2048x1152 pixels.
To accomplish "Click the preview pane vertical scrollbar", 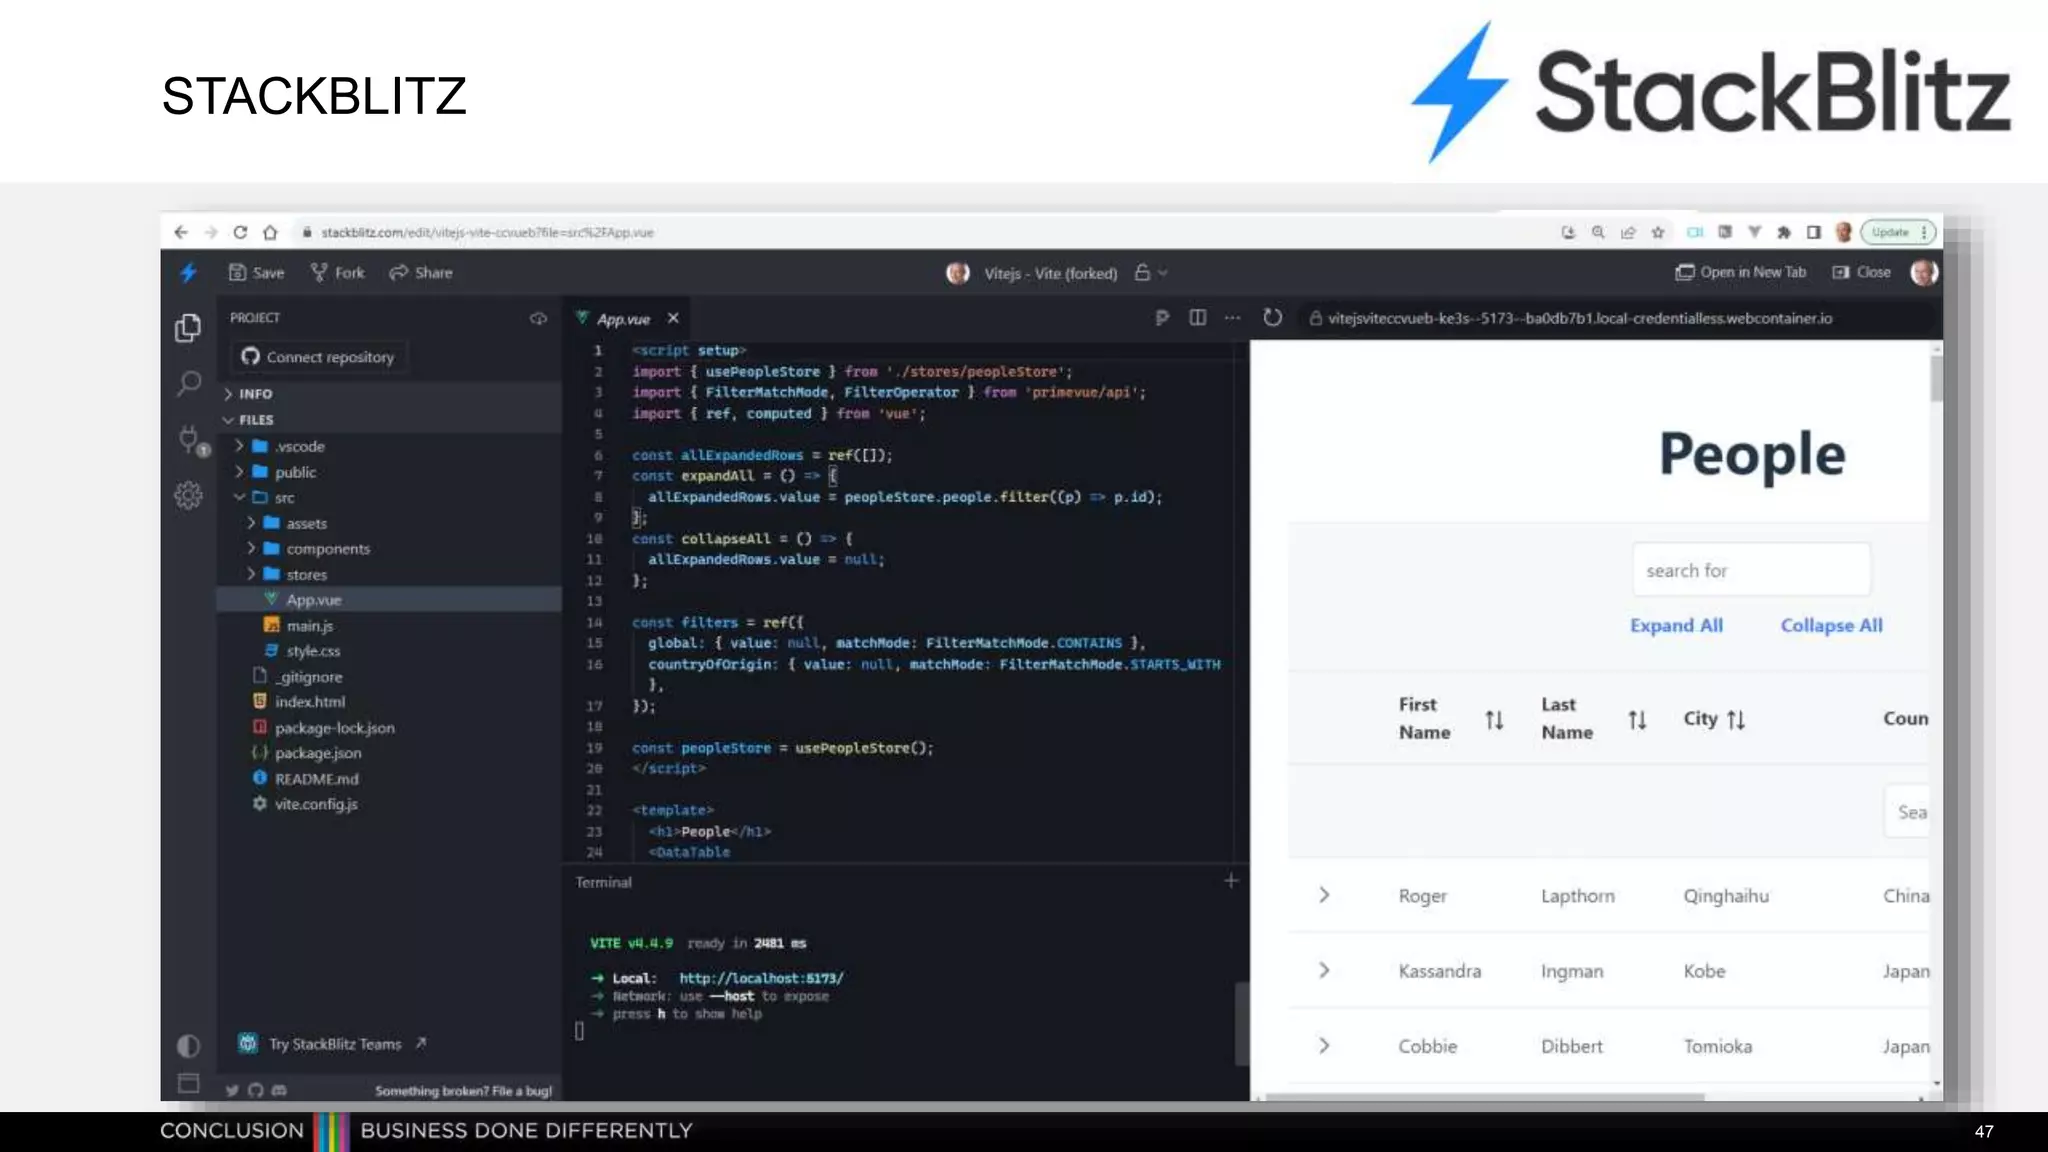I will pyautogui.click(x=1936, y=380).
